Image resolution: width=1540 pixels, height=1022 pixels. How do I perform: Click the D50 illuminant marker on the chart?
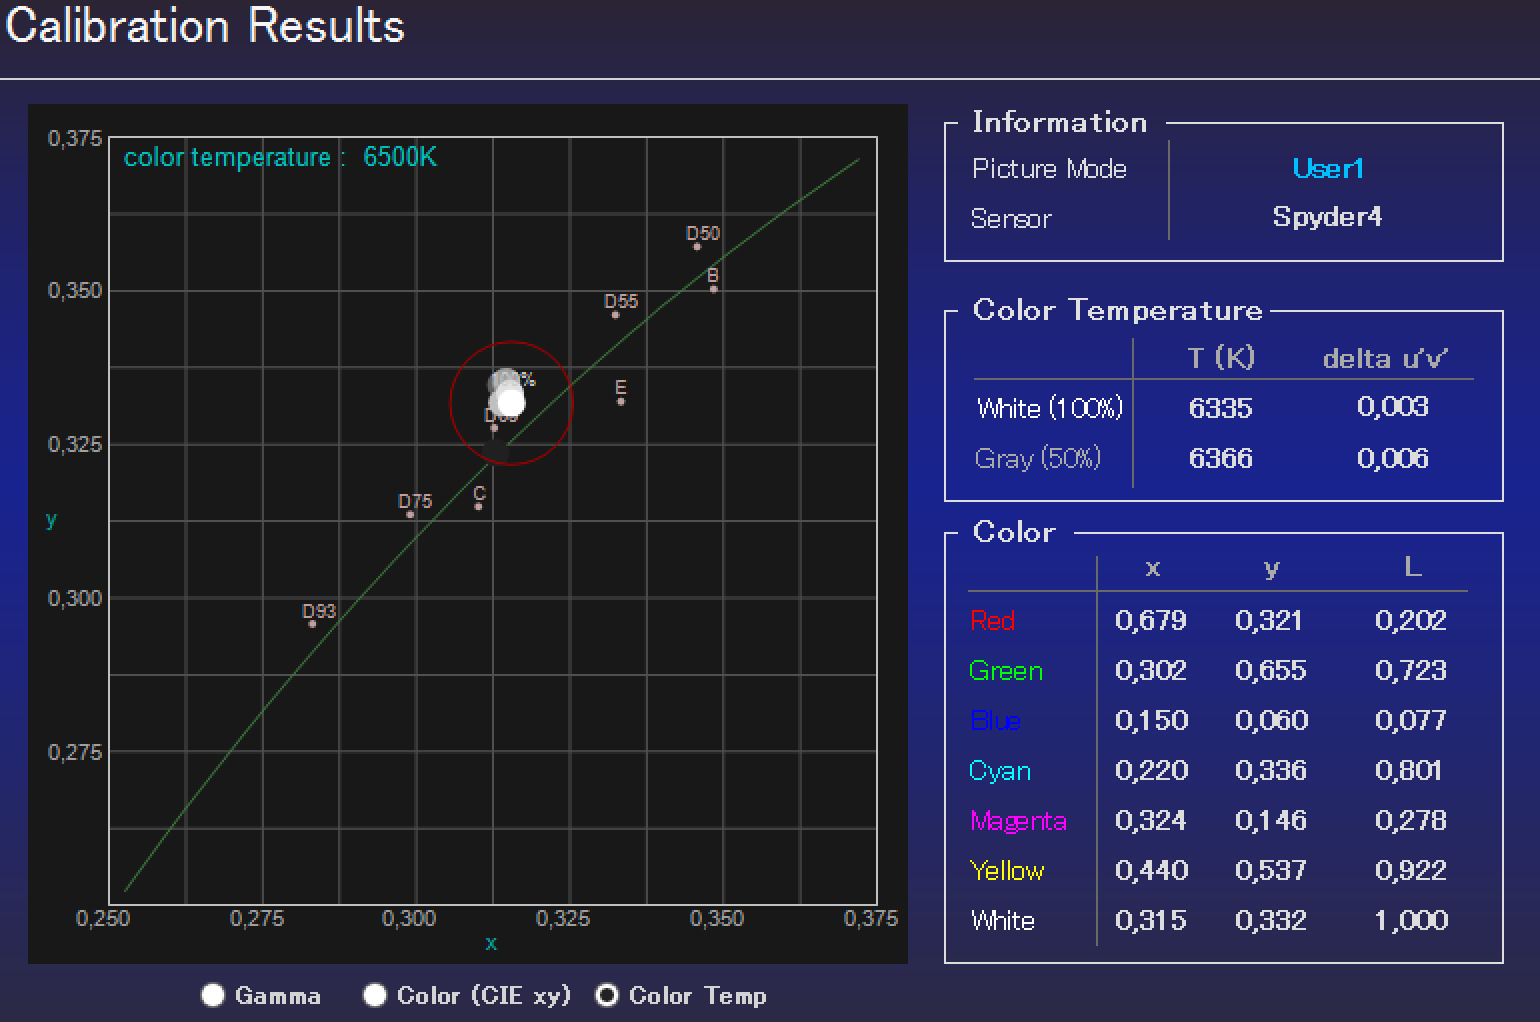tap(698, 246)
